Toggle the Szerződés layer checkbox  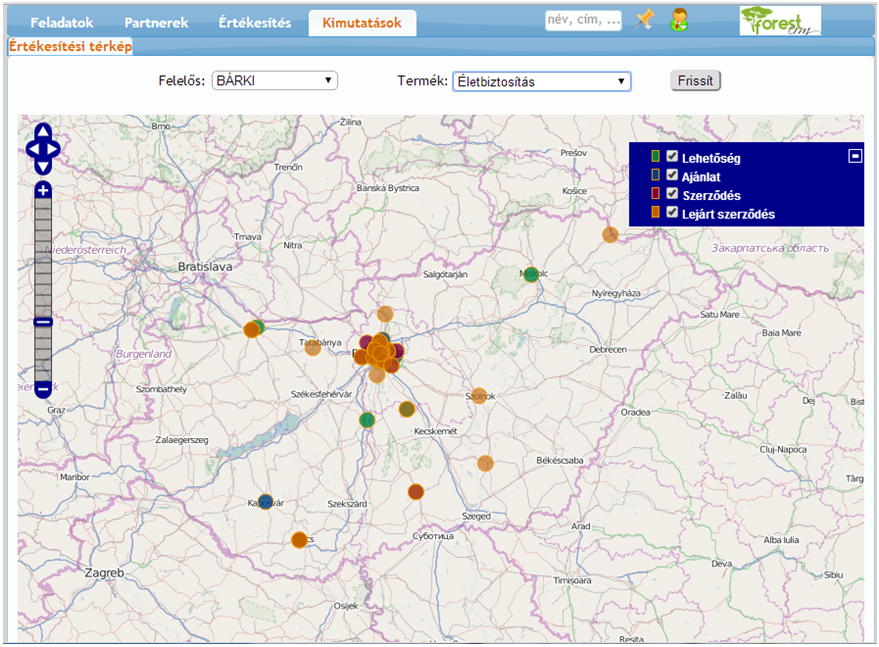click(672, 194)
